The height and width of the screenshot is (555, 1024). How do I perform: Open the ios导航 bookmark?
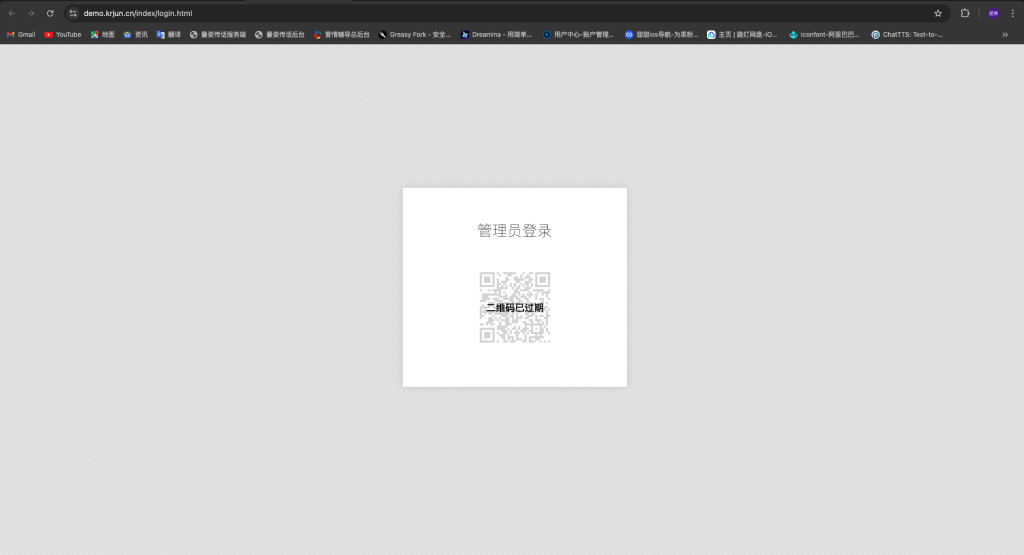pyautogui.click(x=662, y=35)
